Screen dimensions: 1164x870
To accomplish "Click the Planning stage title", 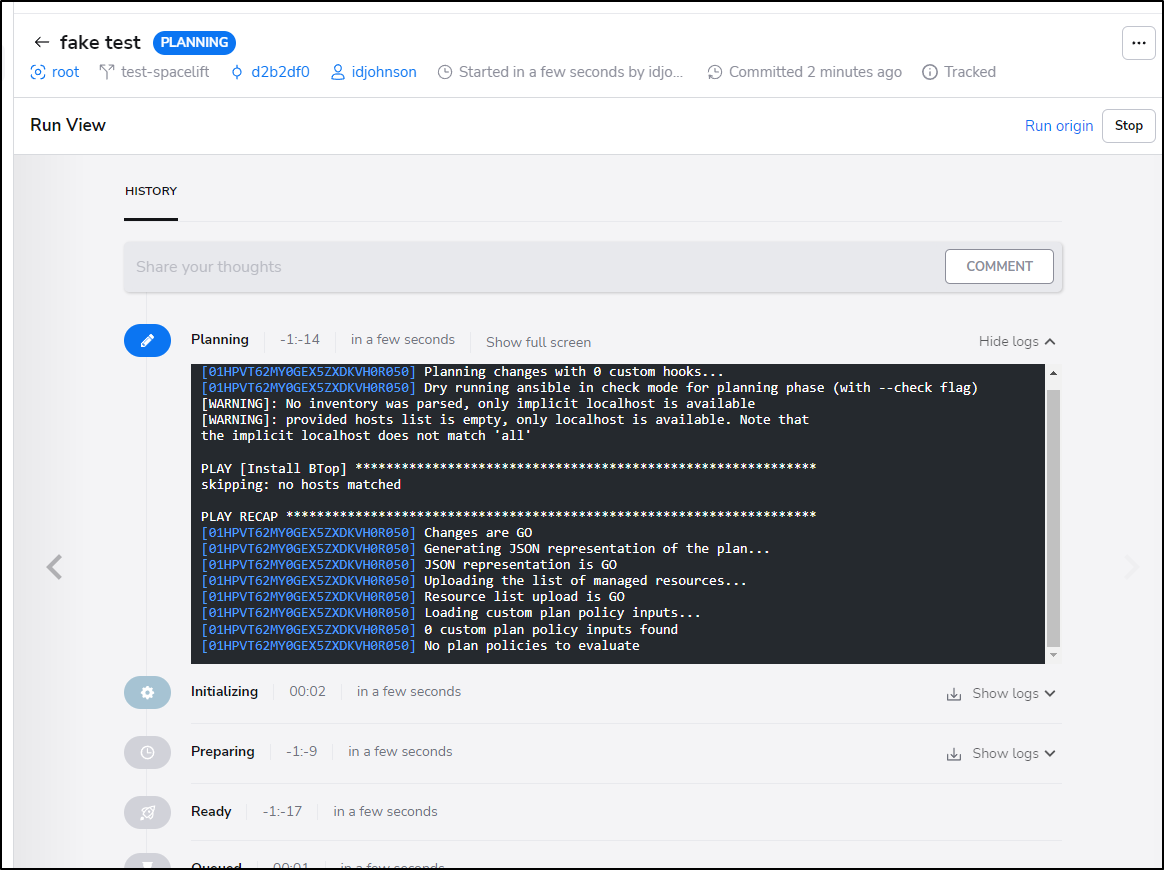I will (x=220, y=339).
